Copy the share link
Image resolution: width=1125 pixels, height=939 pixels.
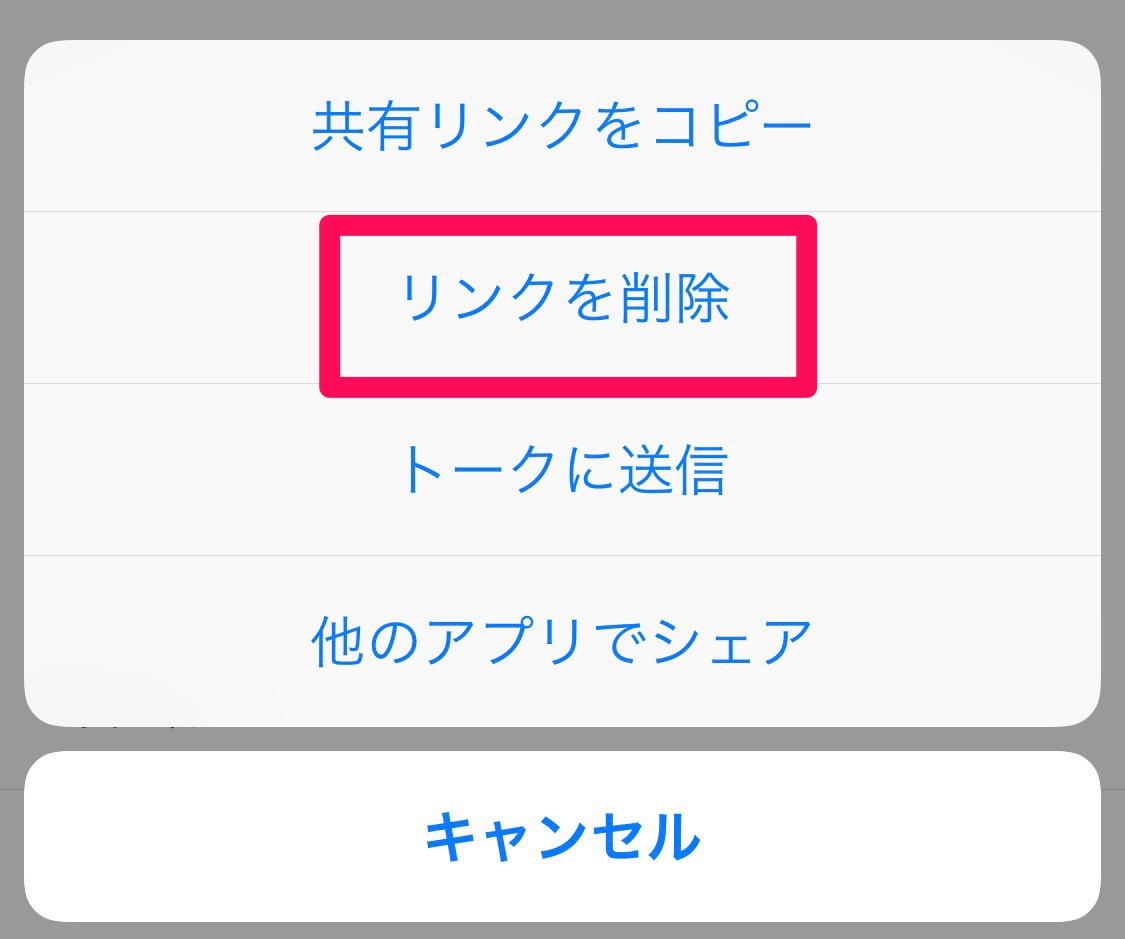pos(562,126)
